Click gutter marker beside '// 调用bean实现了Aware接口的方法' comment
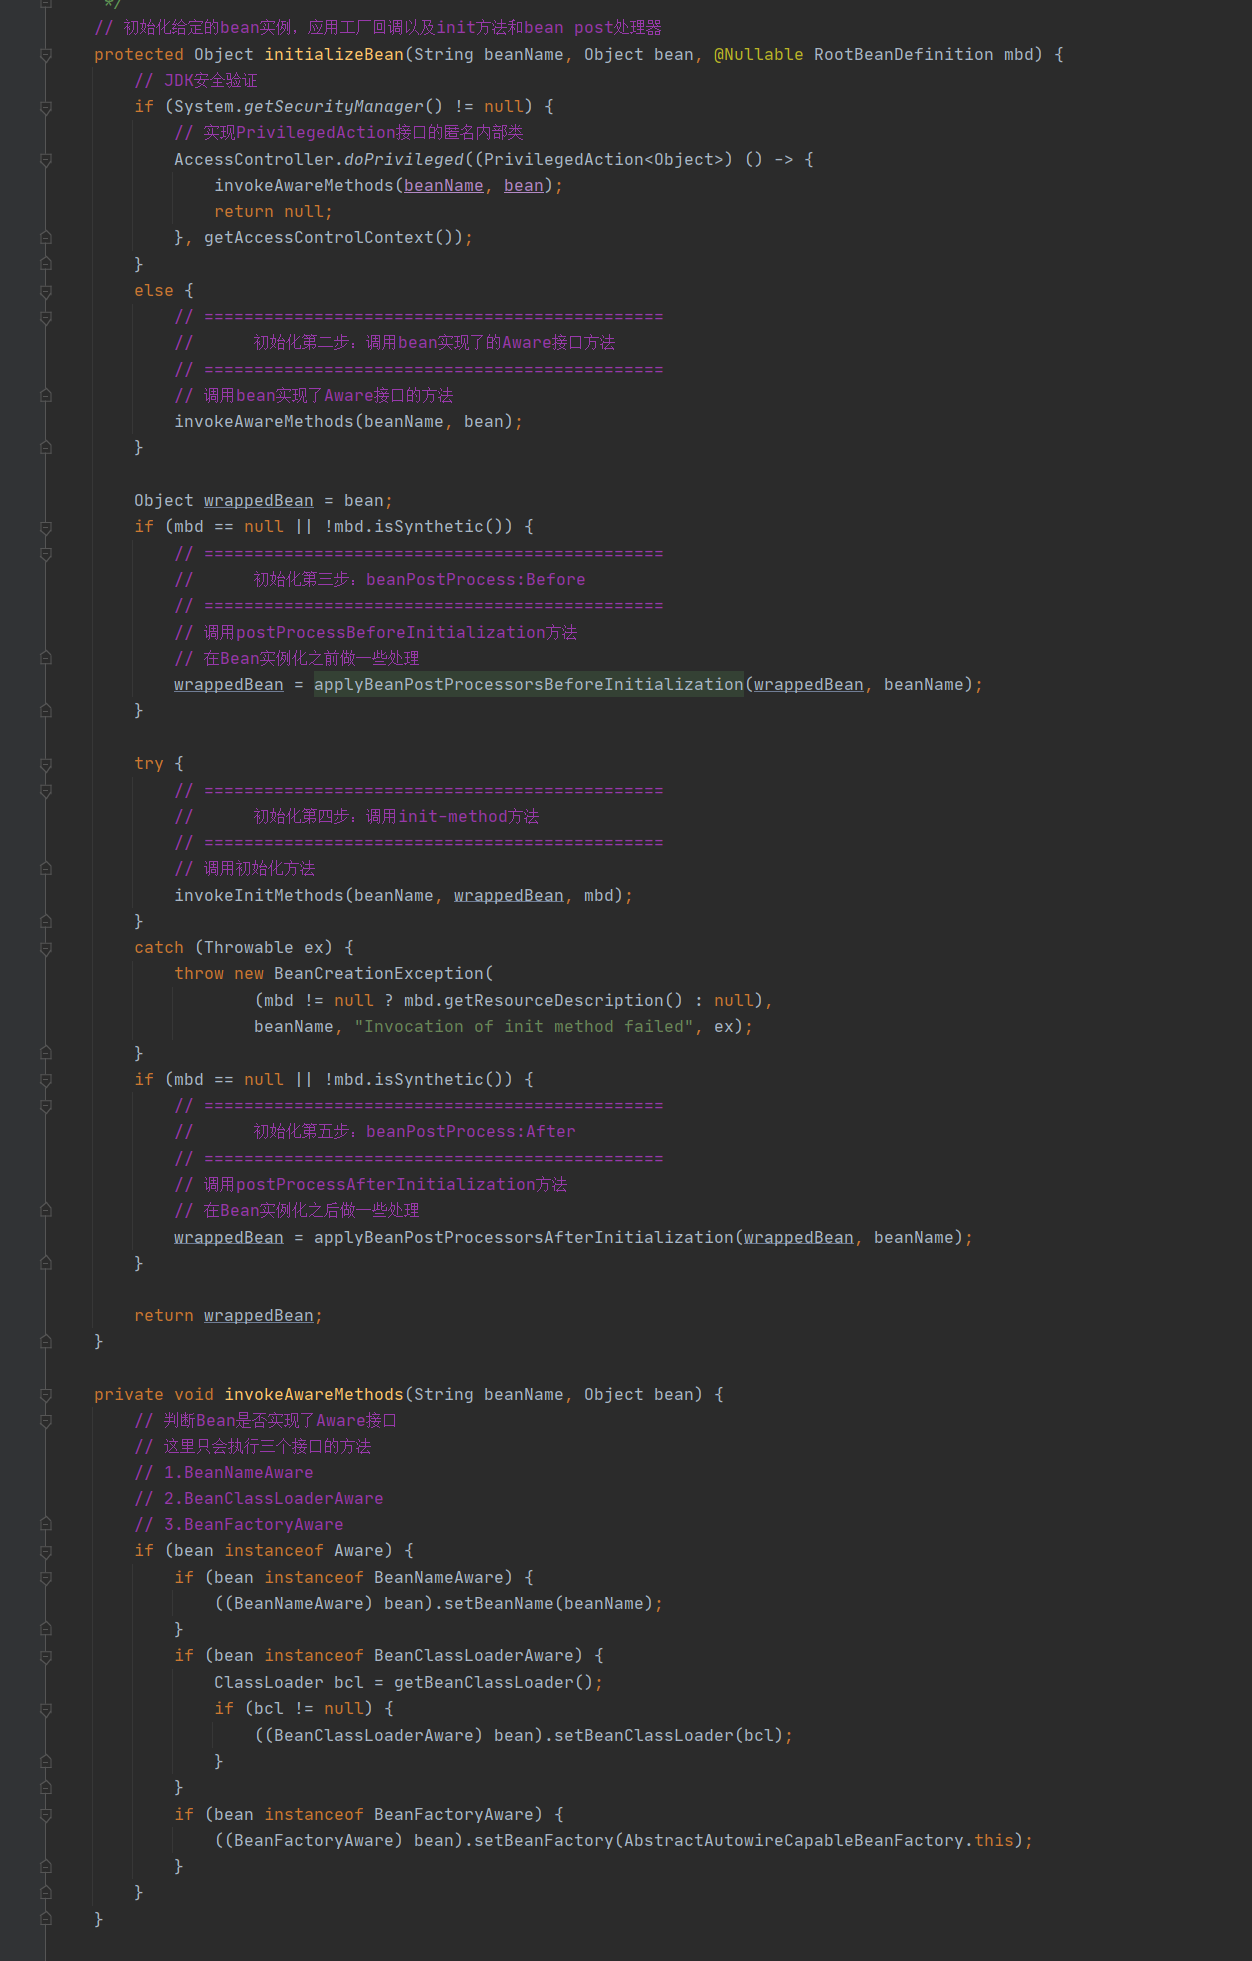Viewport: 1252px width, 1961px height. coord(46,396)
